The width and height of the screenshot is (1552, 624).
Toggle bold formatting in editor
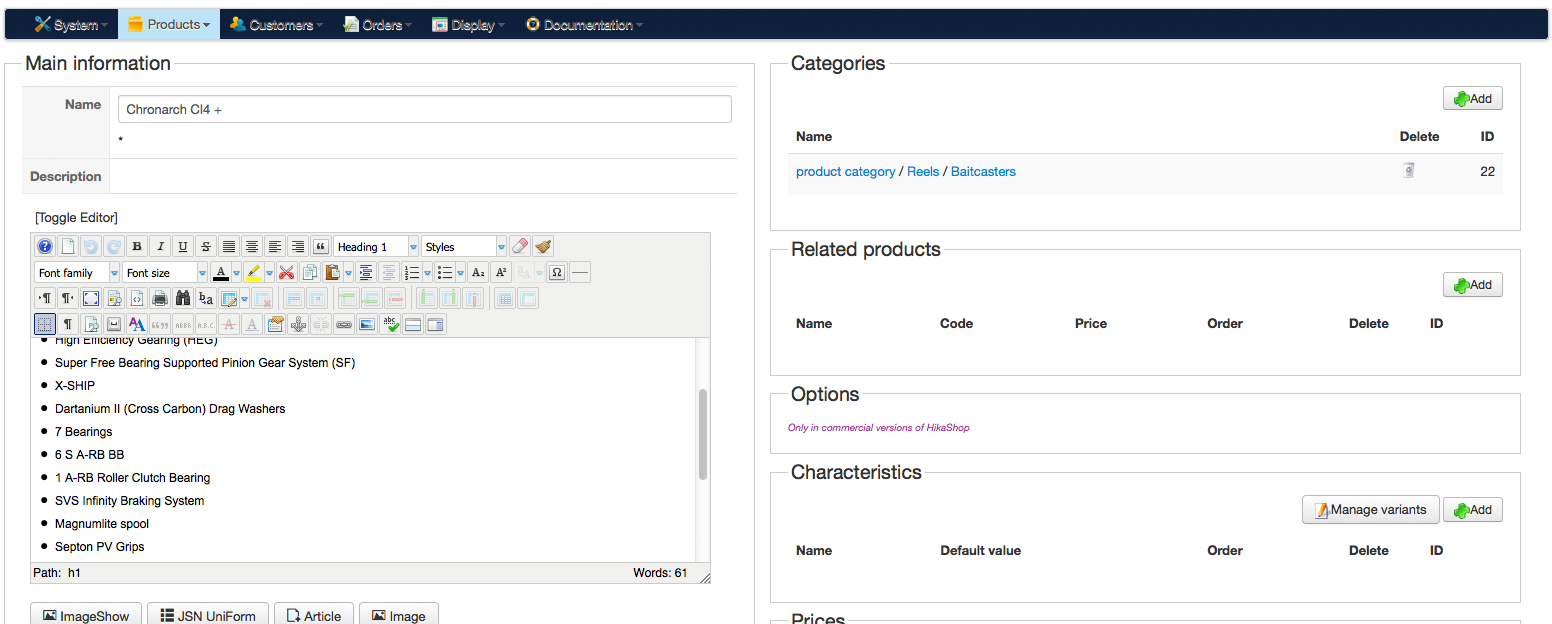[x=137, y=247]
